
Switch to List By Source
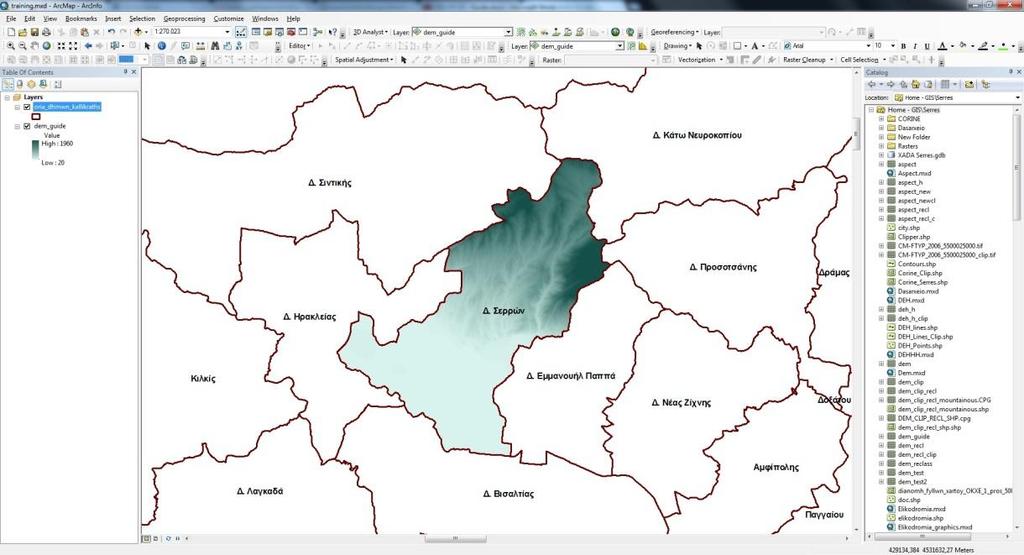[x=20, y=84]
